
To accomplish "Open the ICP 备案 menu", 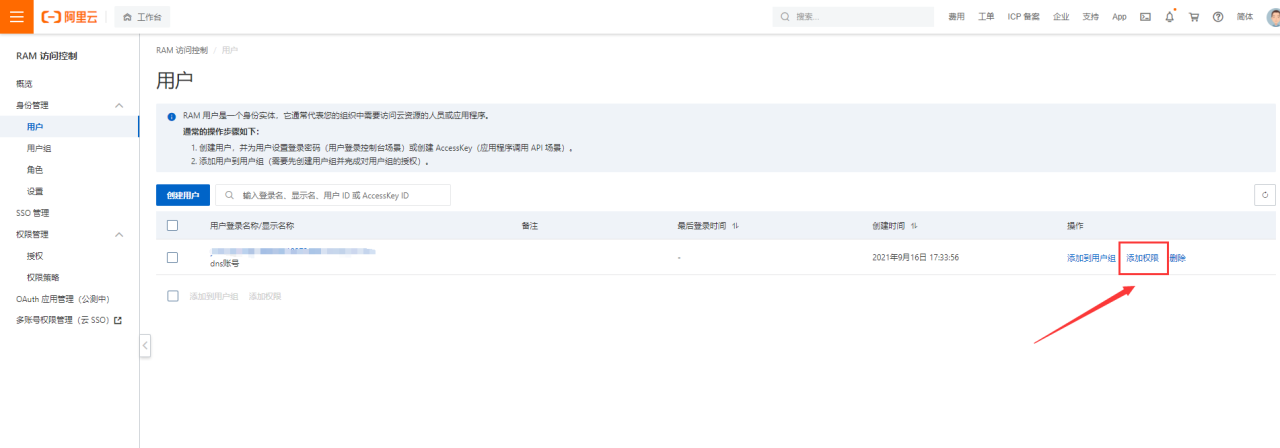I will pyautogui.click(x=1023, y=17).
